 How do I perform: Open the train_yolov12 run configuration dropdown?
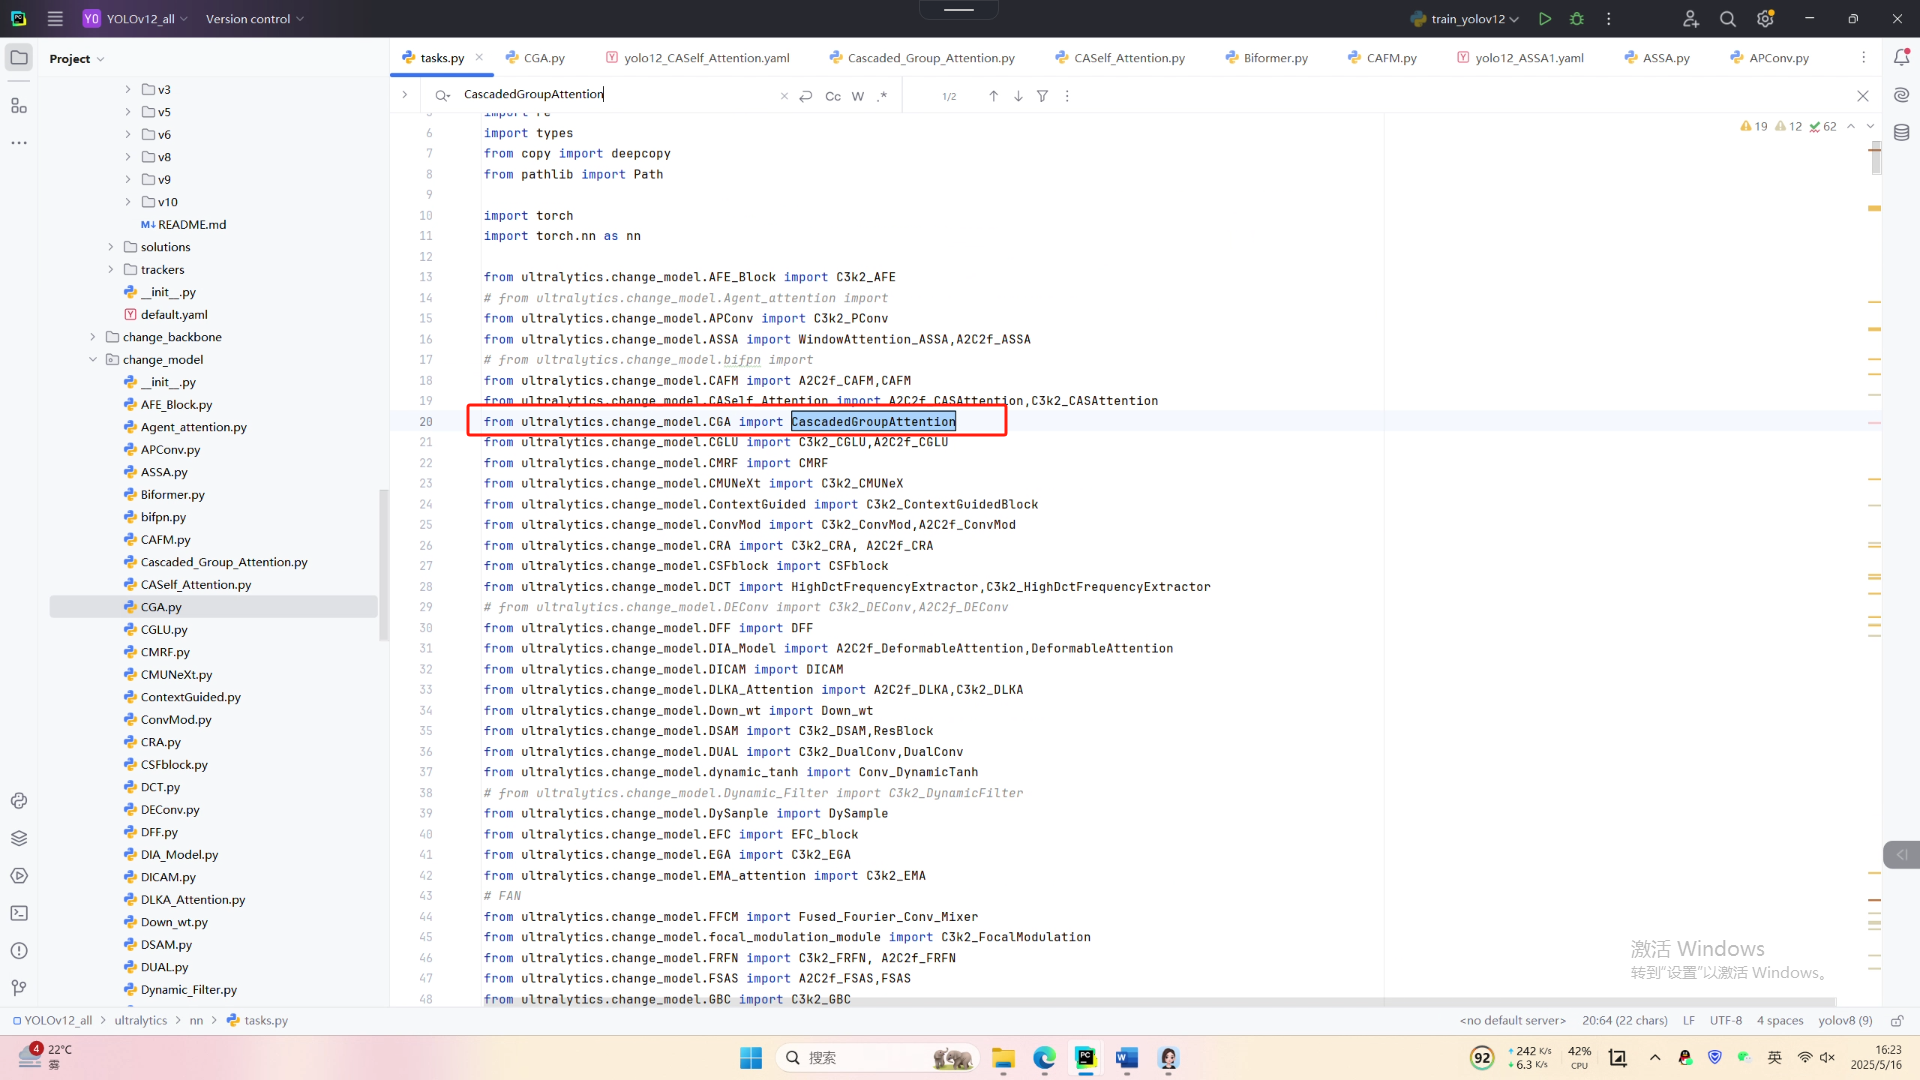pos(1467,19)
